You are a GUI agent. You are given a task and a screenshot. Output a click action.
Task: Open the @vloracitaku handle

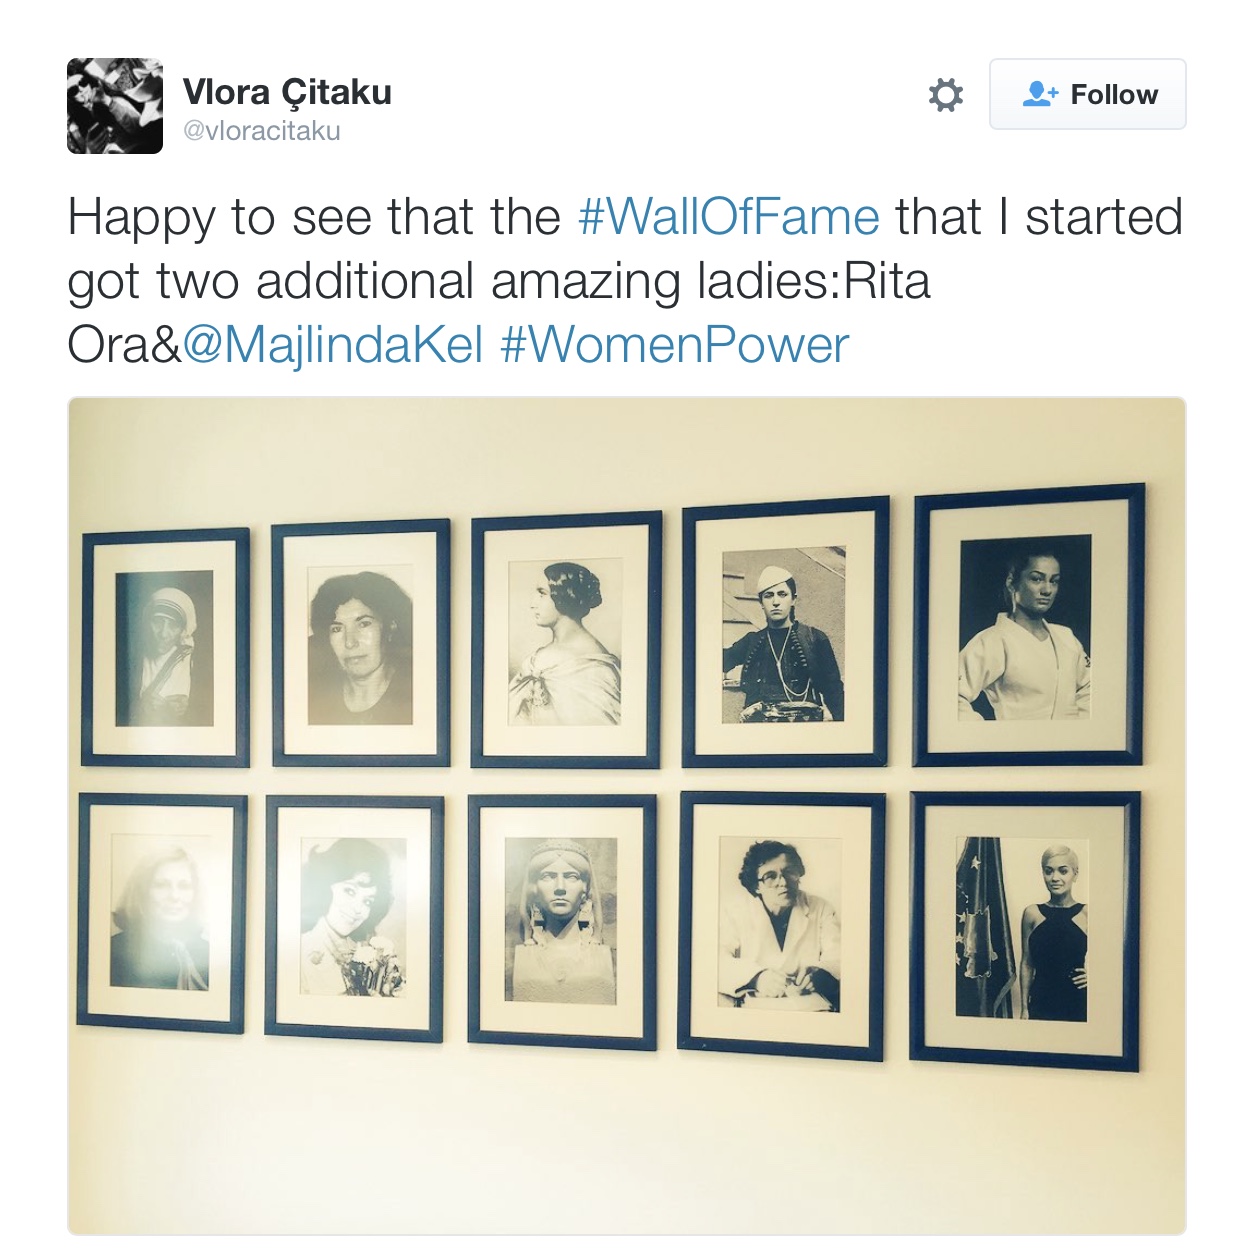(x=262, y=131)
